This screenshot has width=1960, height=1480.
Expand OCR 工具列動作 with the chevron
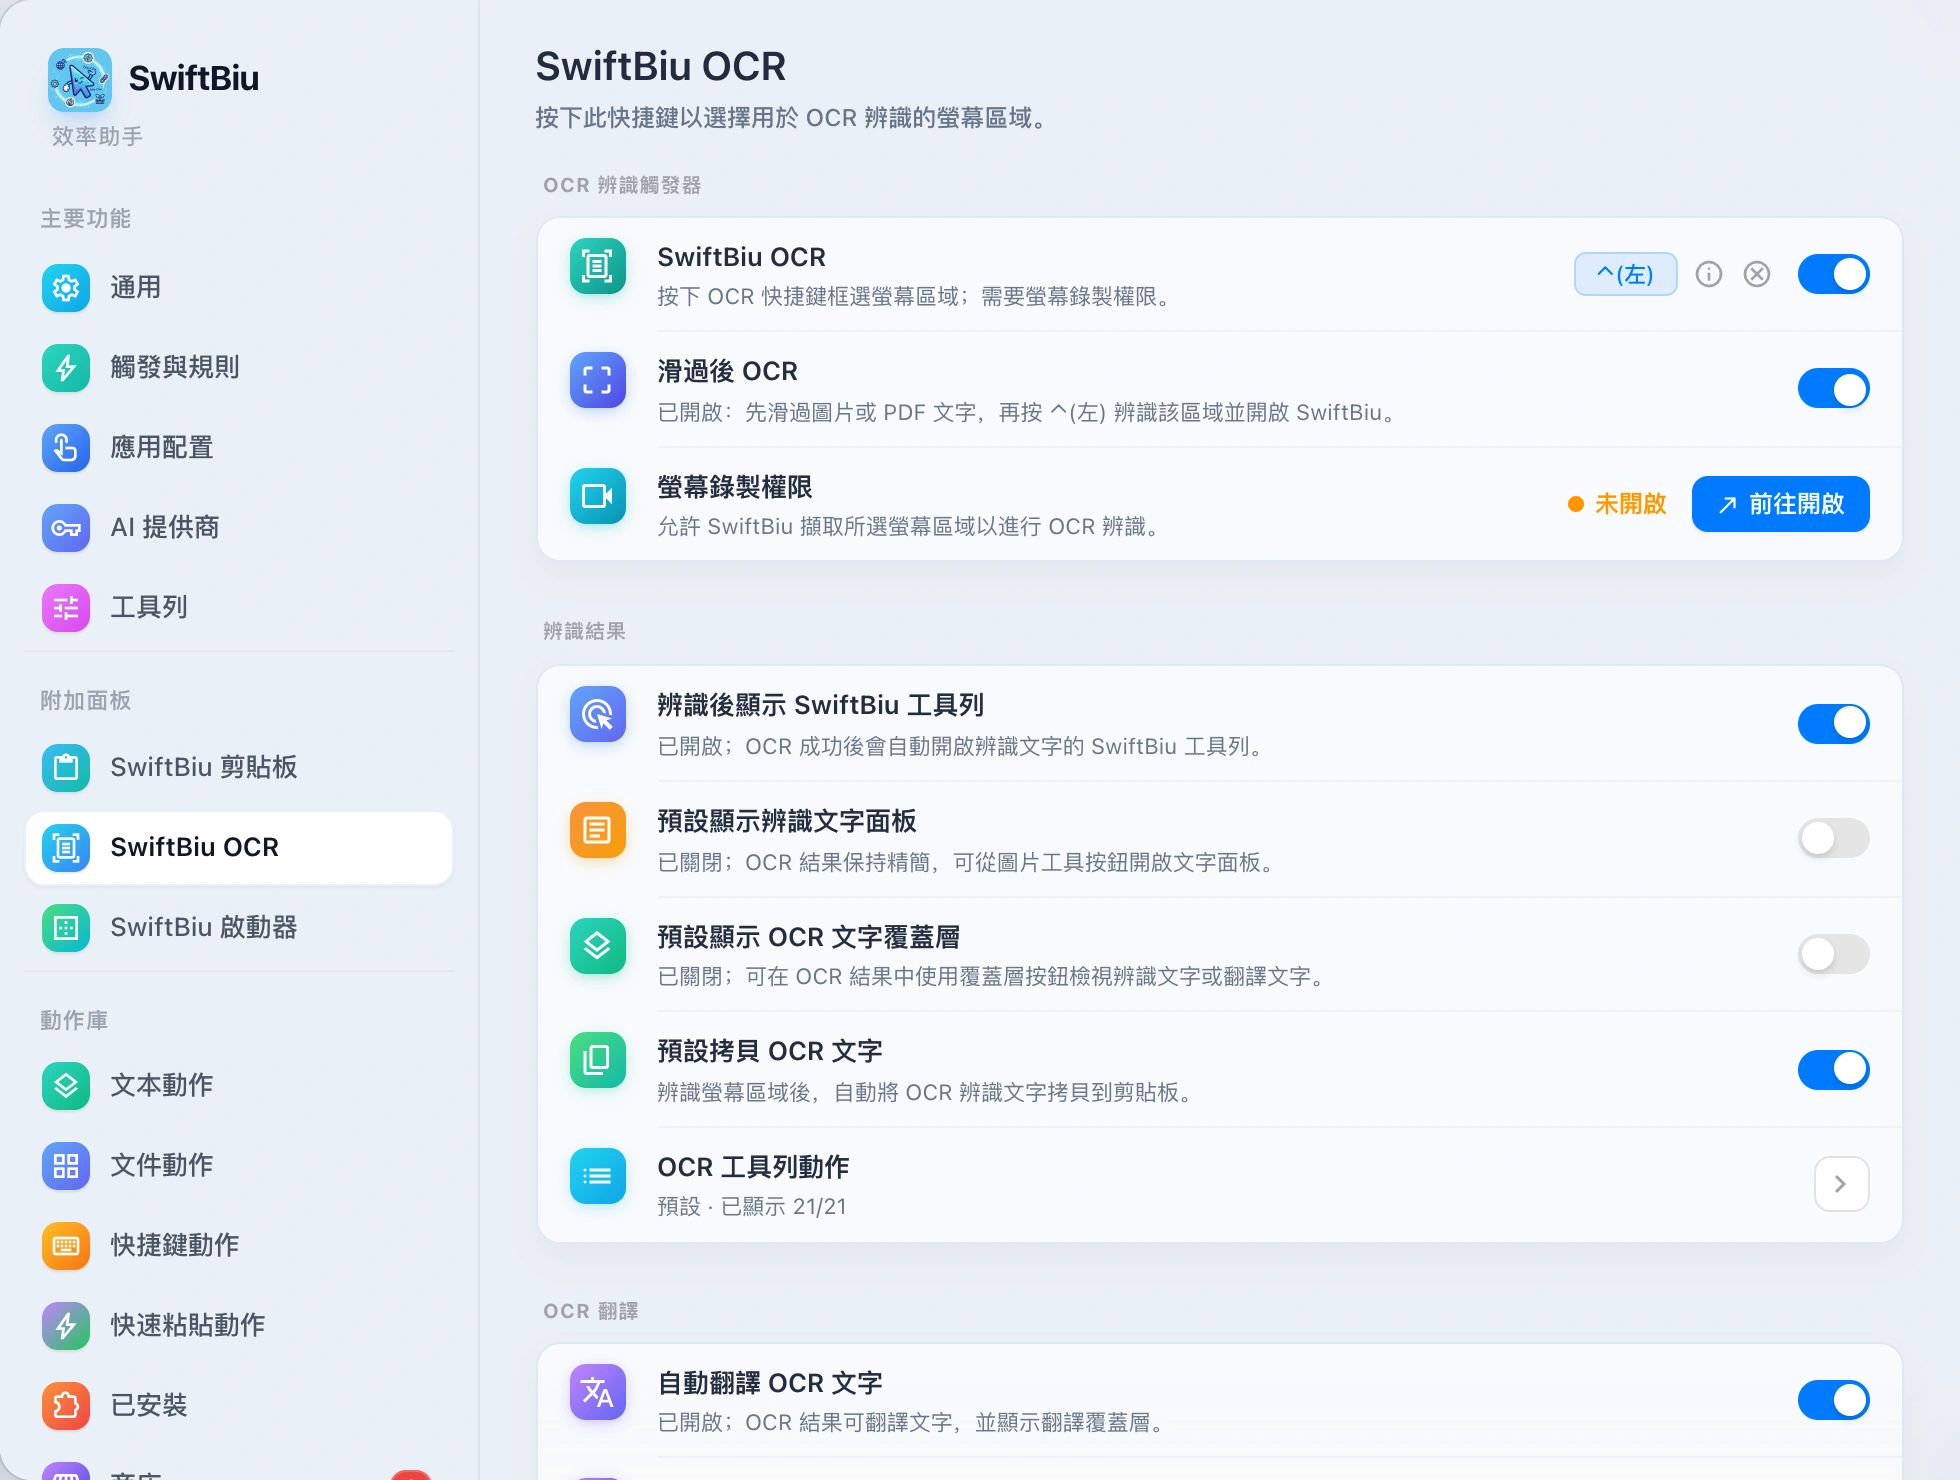click(x=1841, y=1184)
